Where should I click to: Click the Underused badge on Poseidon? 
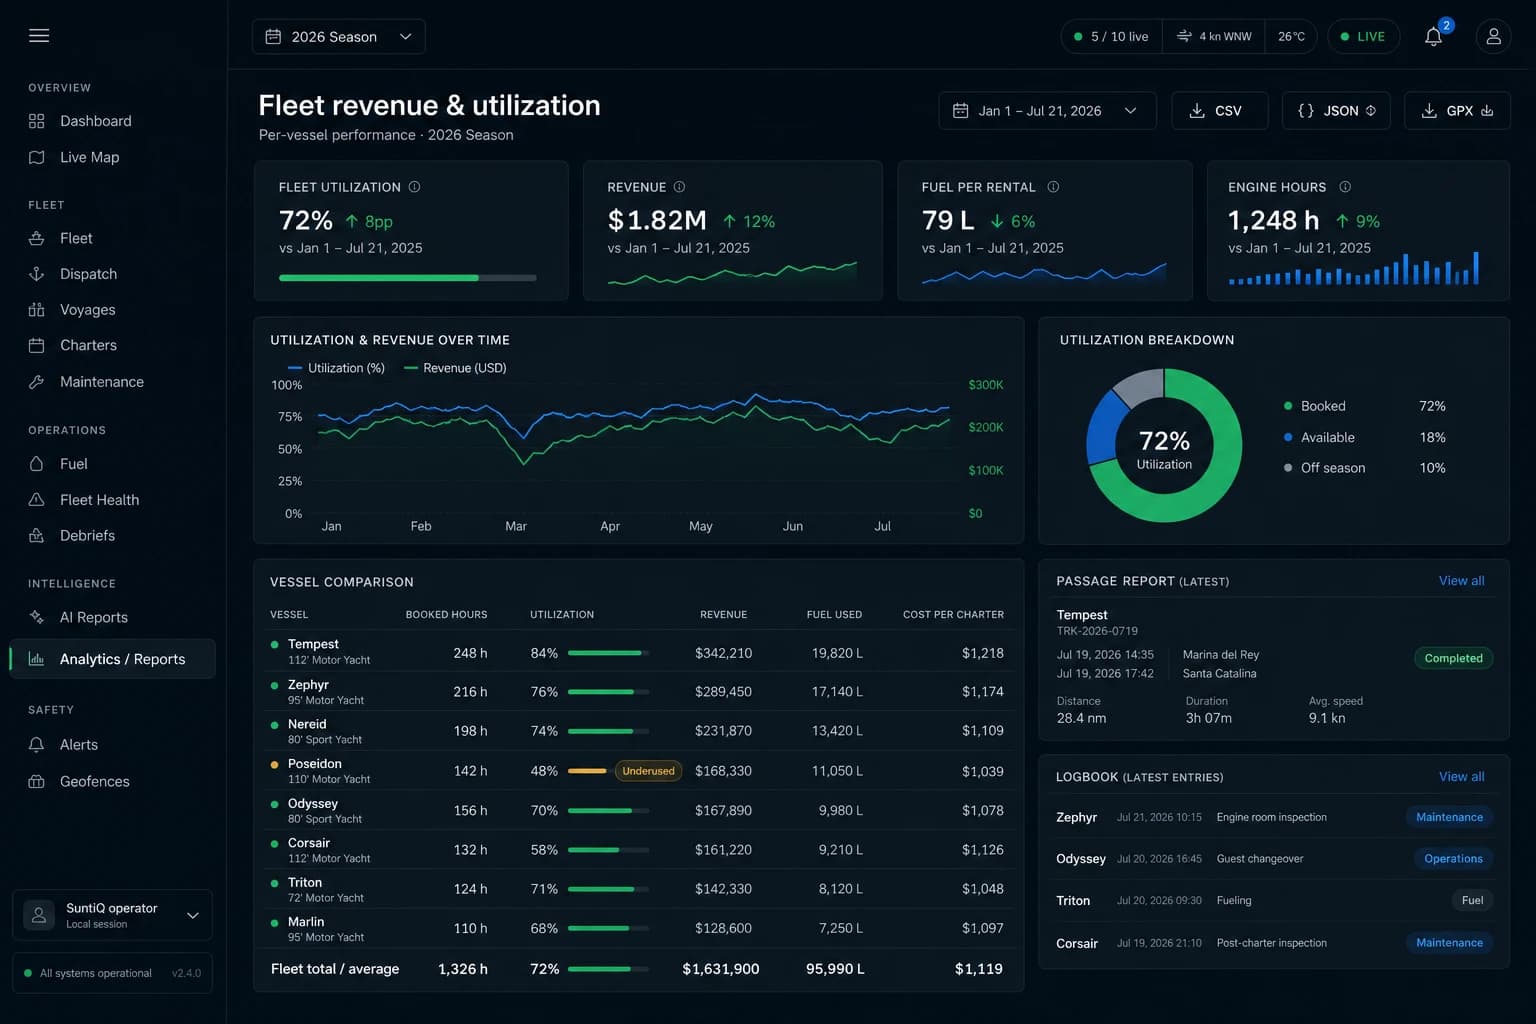pyautogui.click(x=648, y=771)
